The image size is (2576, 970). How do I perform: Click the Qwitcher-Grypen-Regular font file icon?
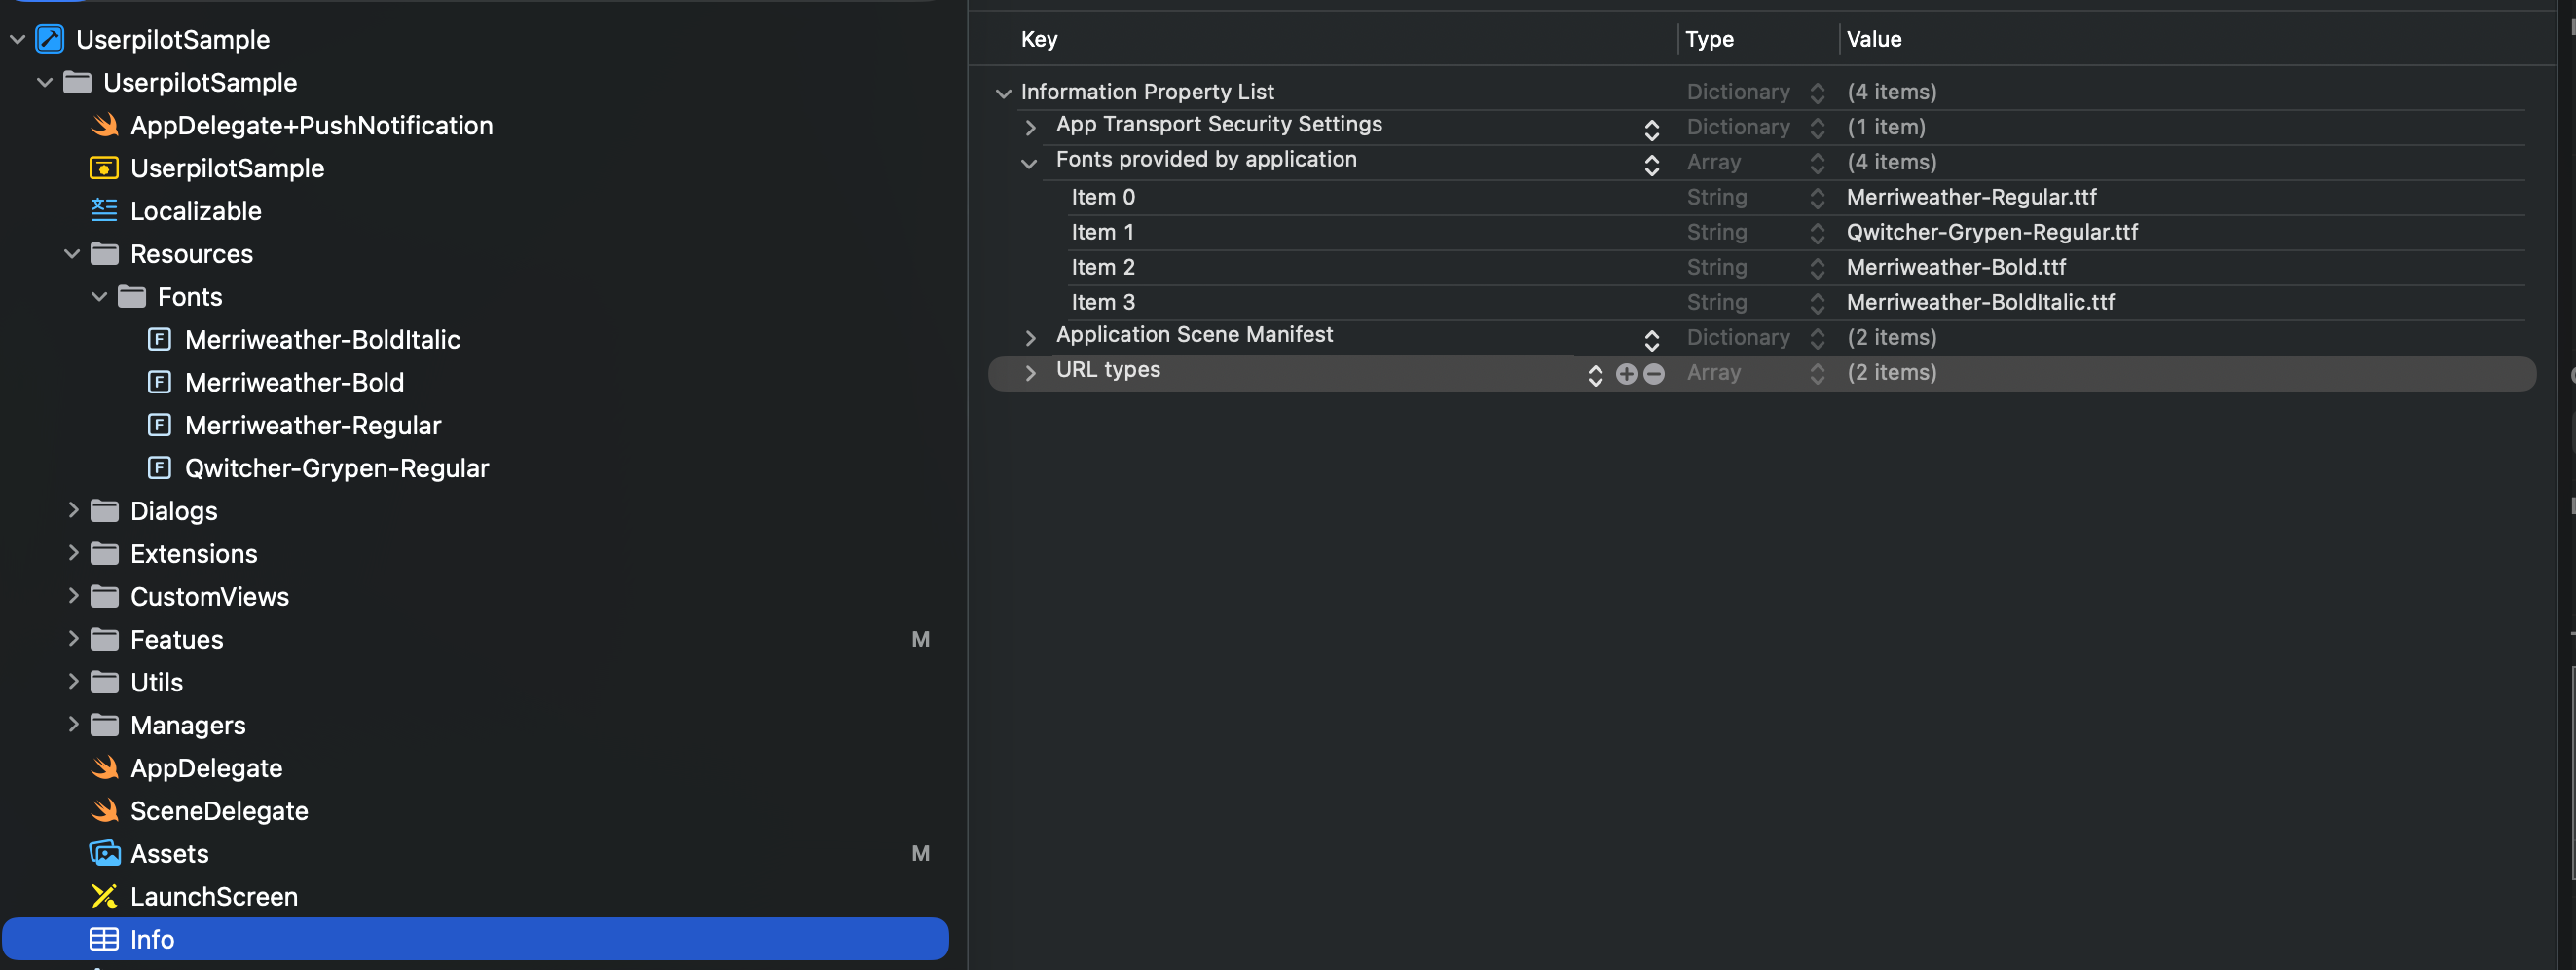(x=159, y=468)
